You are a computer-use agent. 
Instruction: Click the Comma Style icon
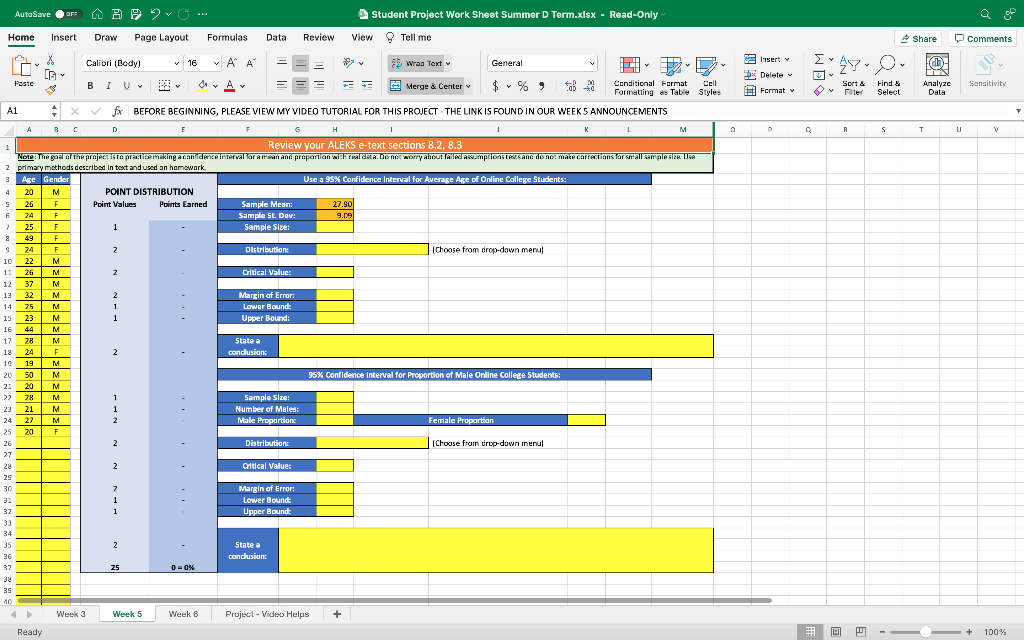[x=542, y=86]
